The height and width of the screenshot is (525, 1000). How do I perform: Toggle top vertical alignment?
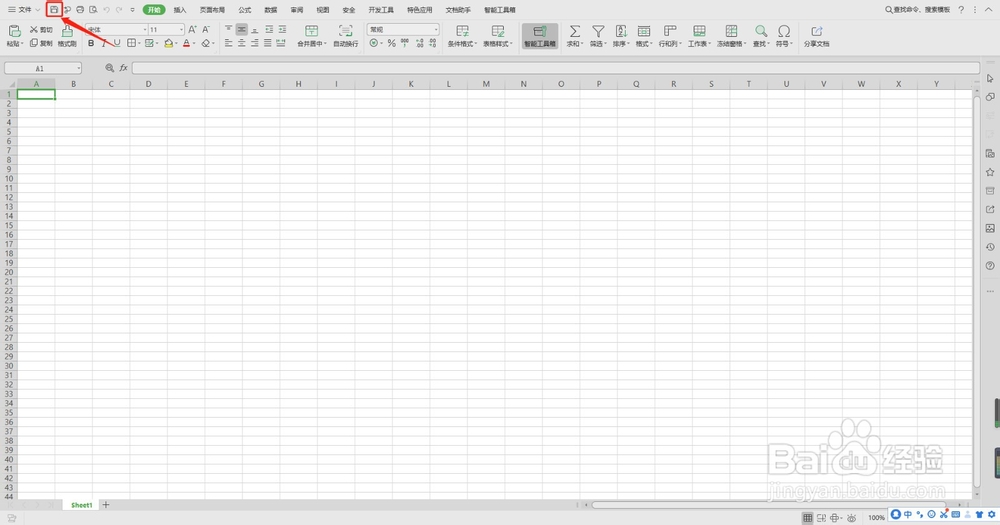pyautogui.click(x=228, y=29)
